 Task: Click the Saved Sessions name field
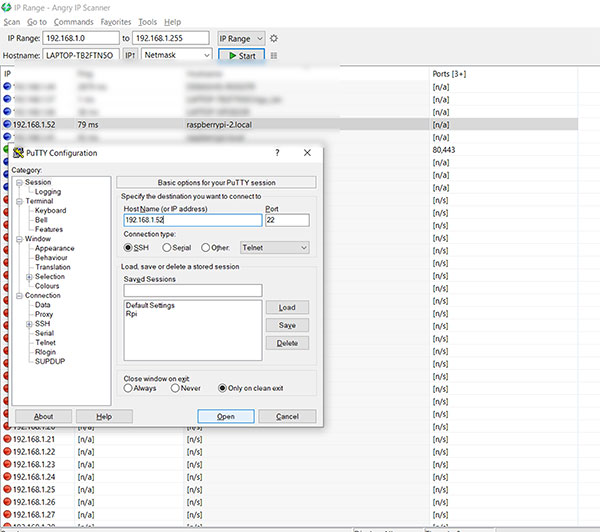[193, 290]
